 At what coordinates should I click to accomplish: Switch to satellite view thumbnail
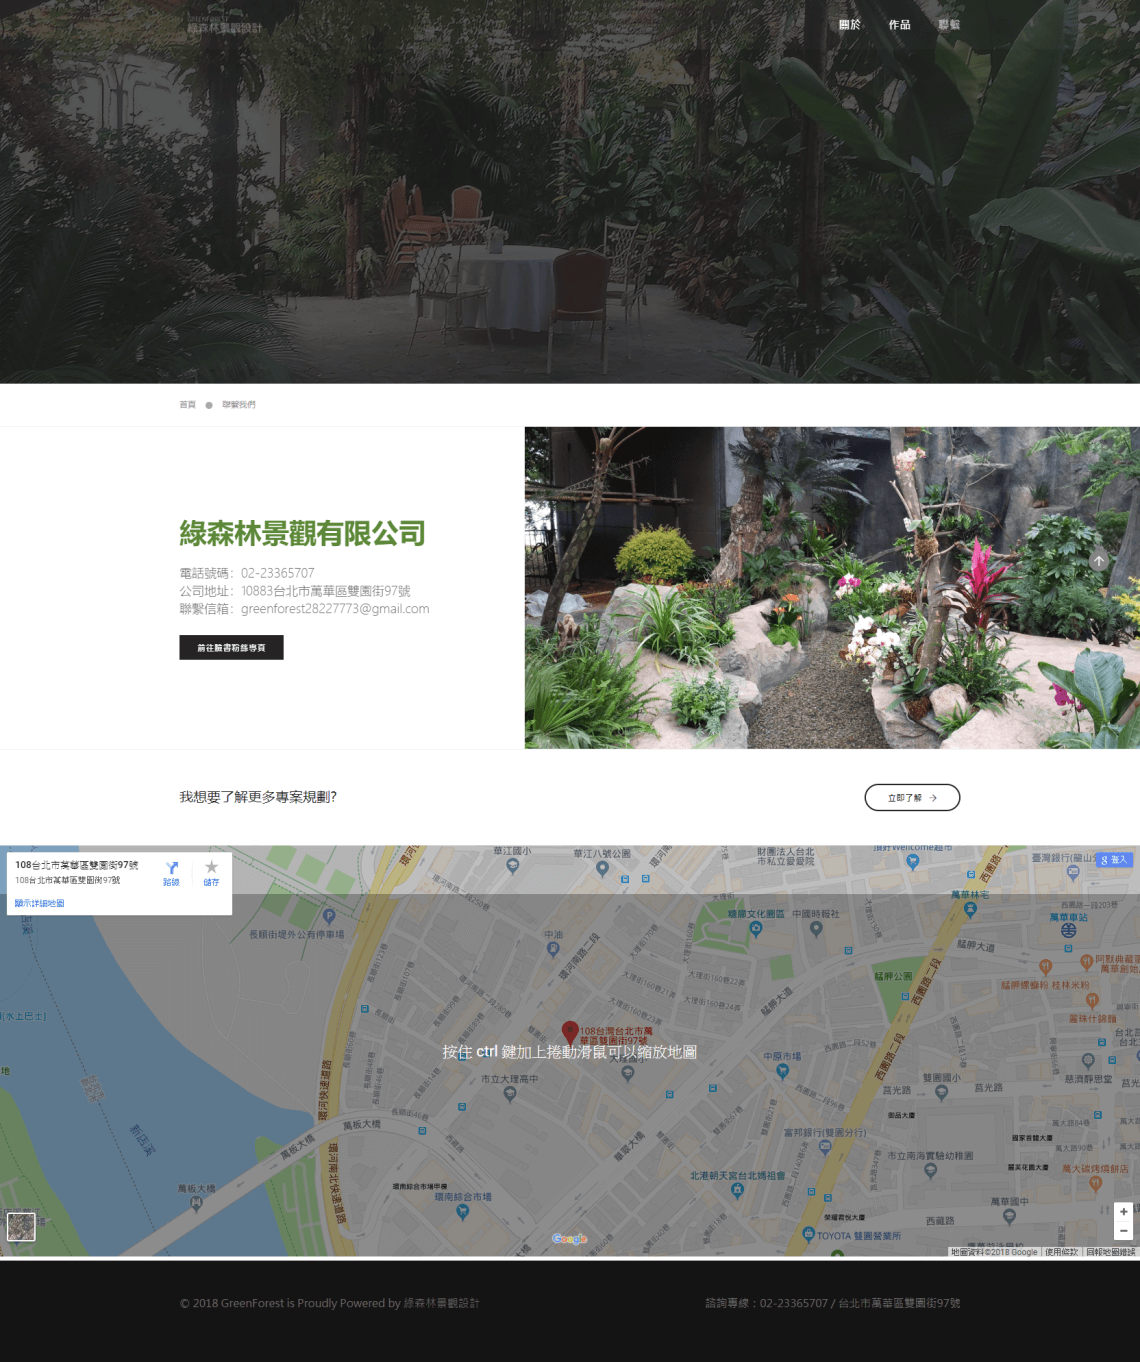(x=21, y=1226)
